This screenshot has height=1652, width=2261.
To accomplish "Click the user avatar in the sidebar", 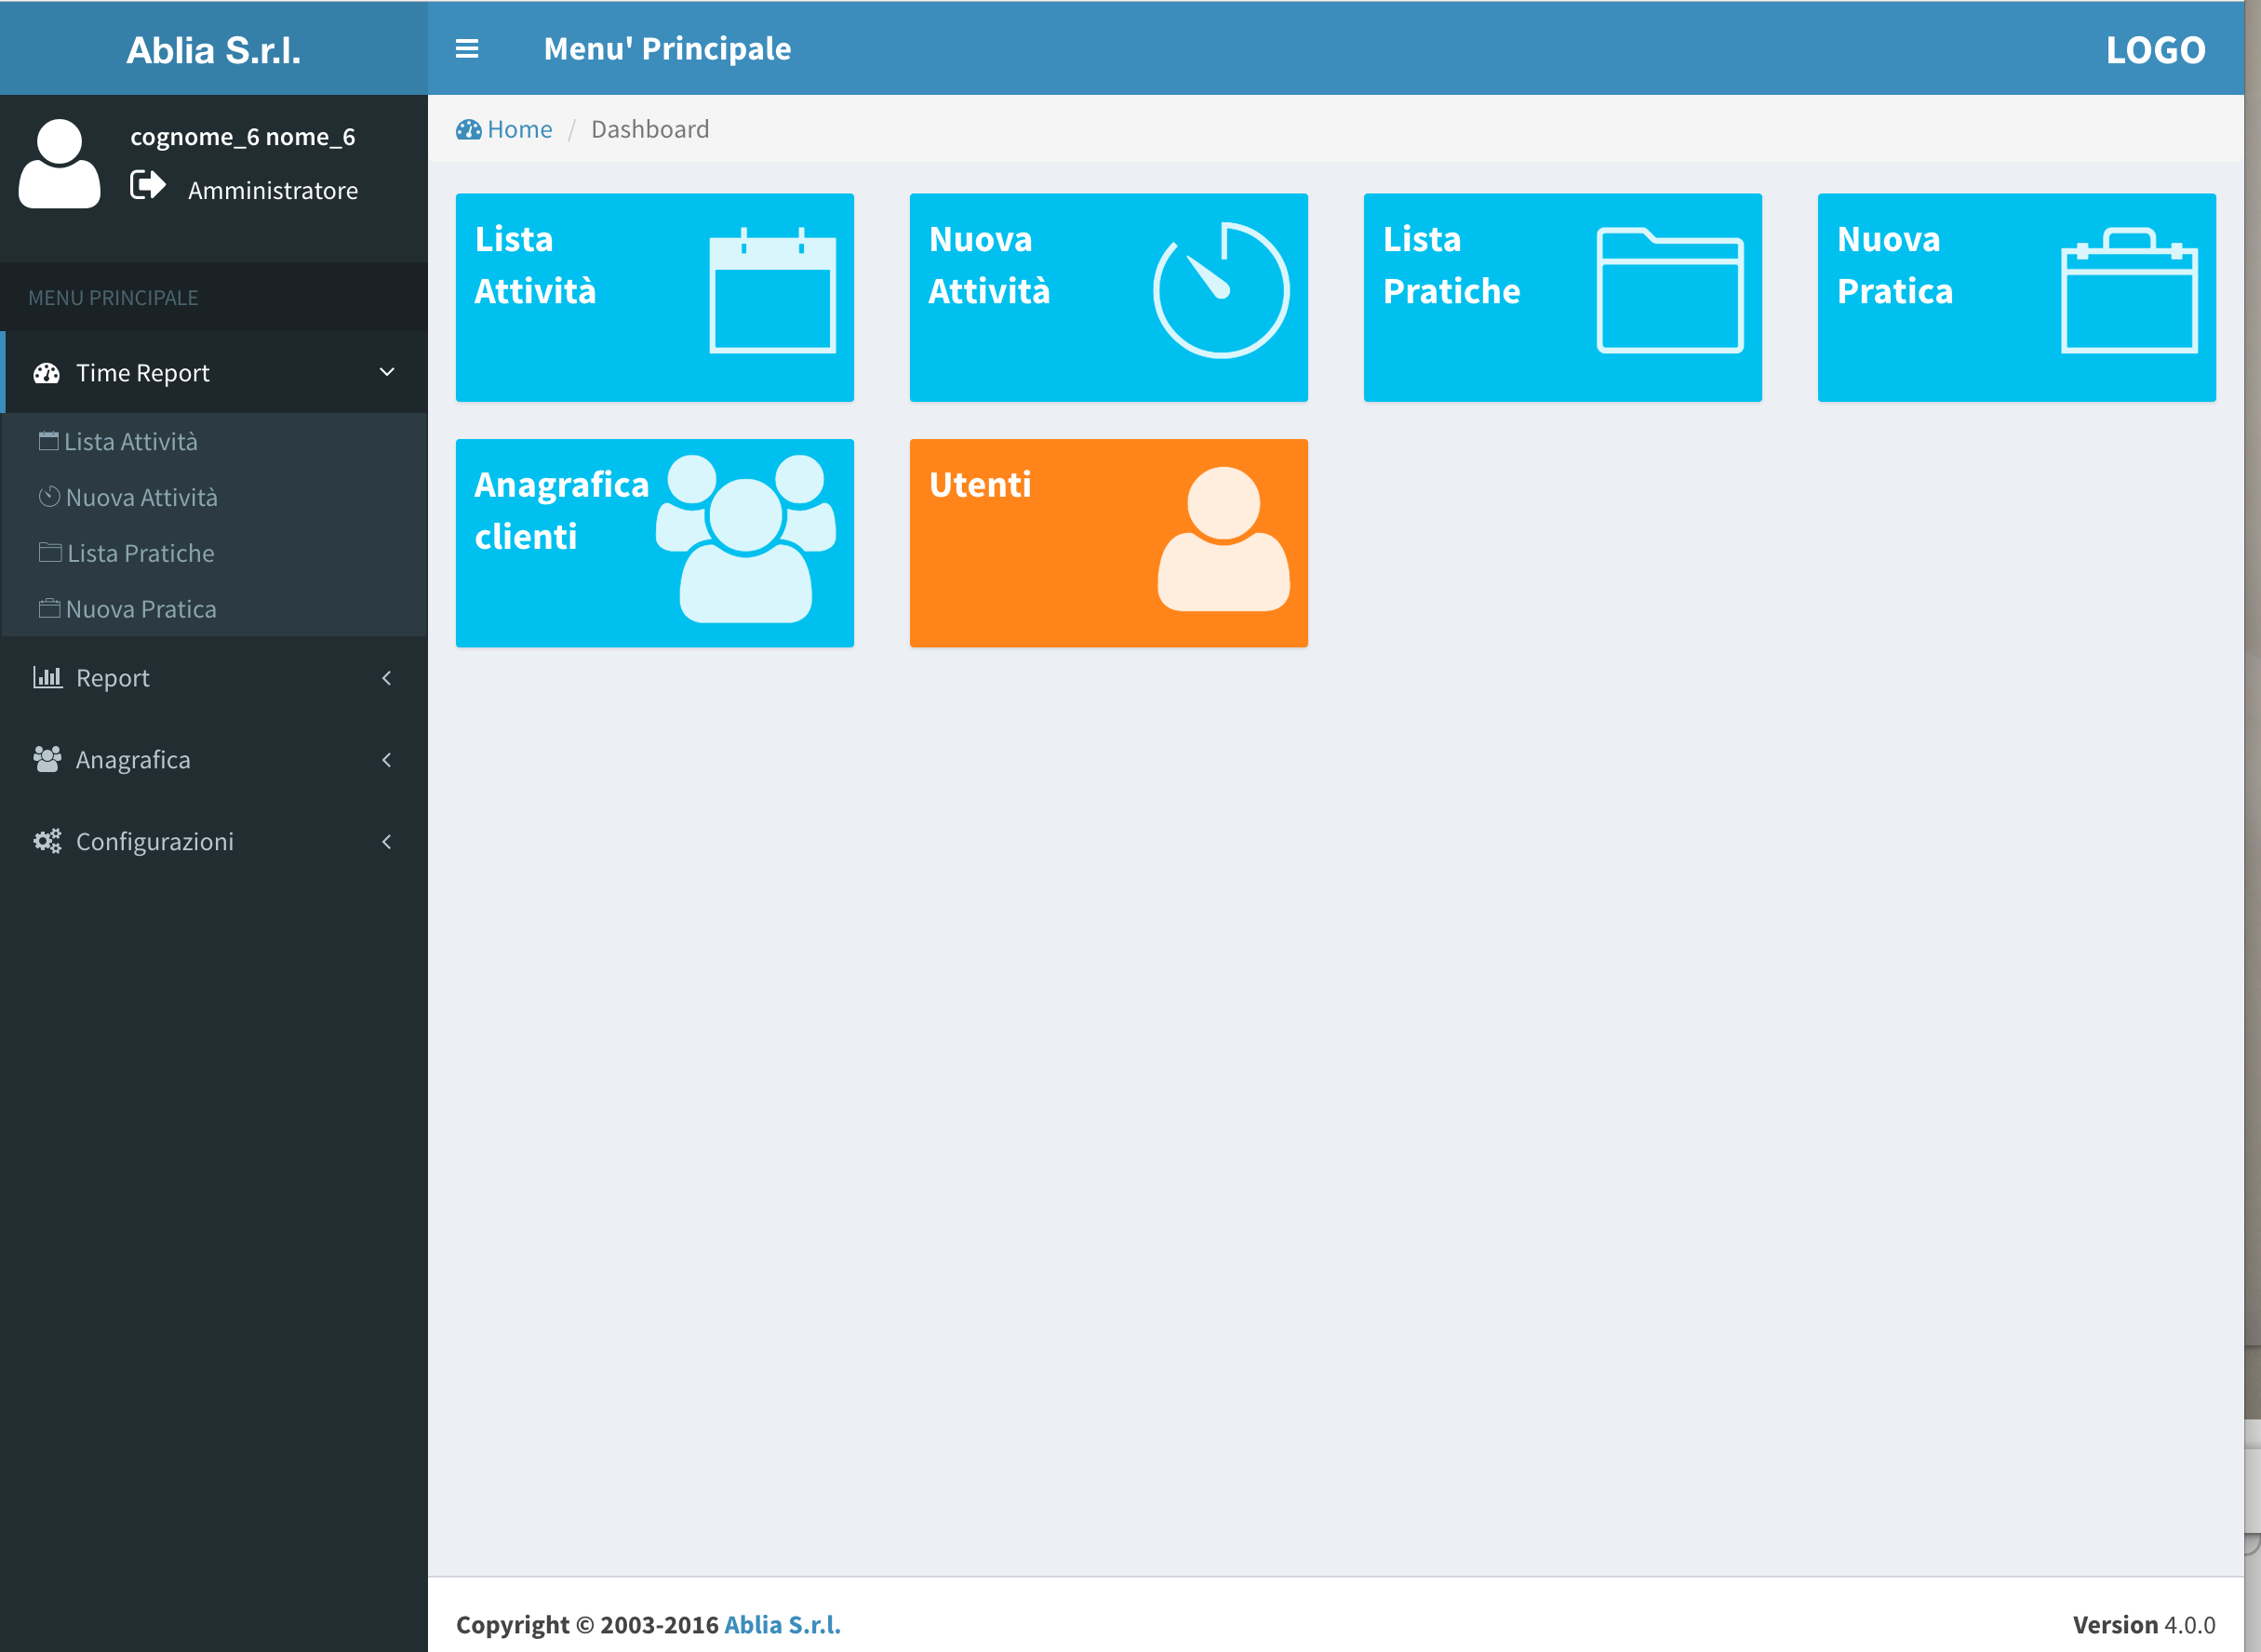I will coord(60,165).
